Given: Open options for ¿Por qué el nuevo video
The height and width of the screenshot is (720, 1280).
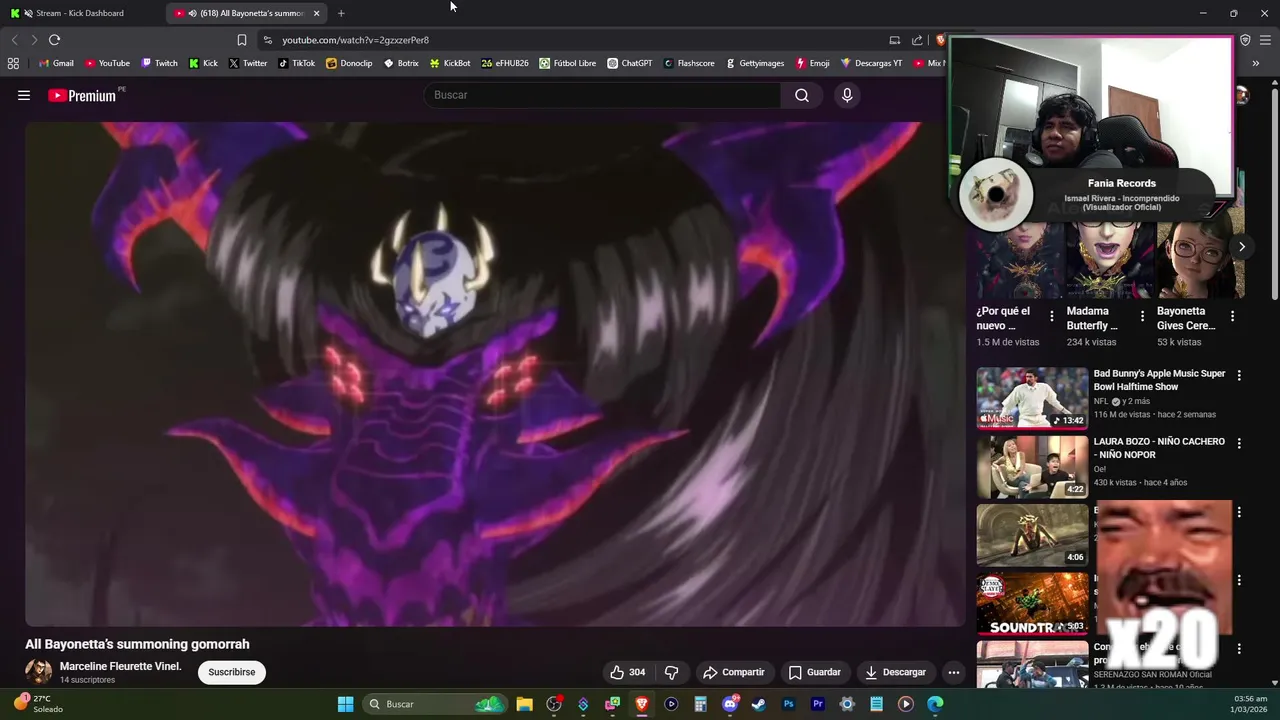Looking at the screenshot, I should tap(1051, 316).
